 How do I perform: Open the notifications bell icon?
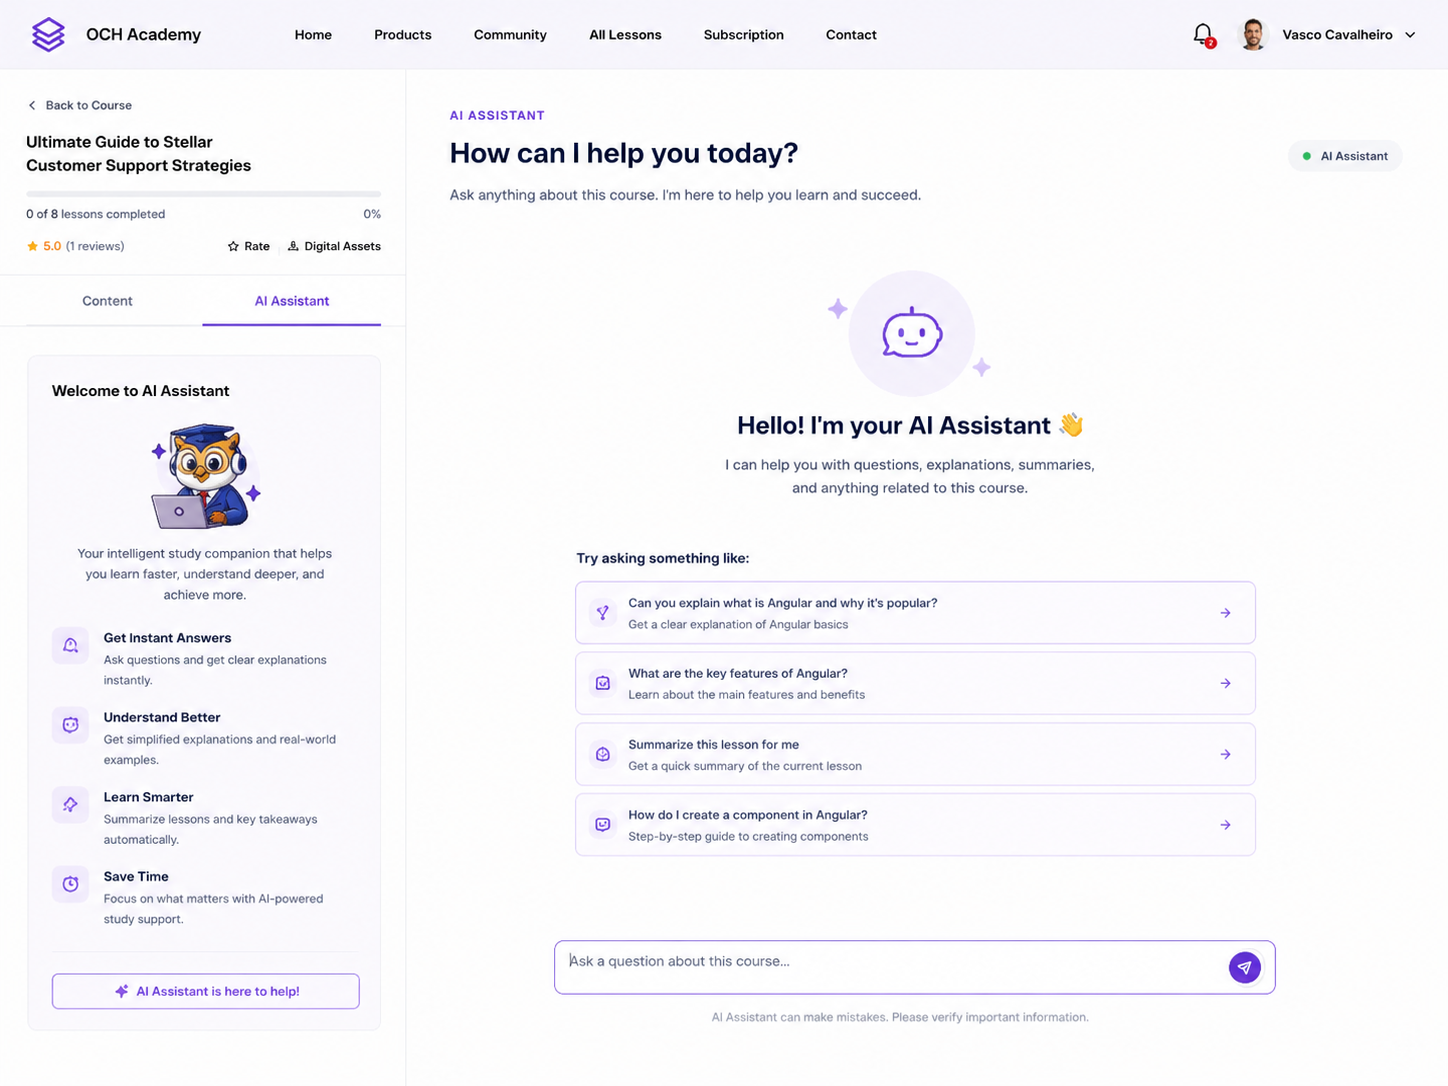tap(1203, 35)
